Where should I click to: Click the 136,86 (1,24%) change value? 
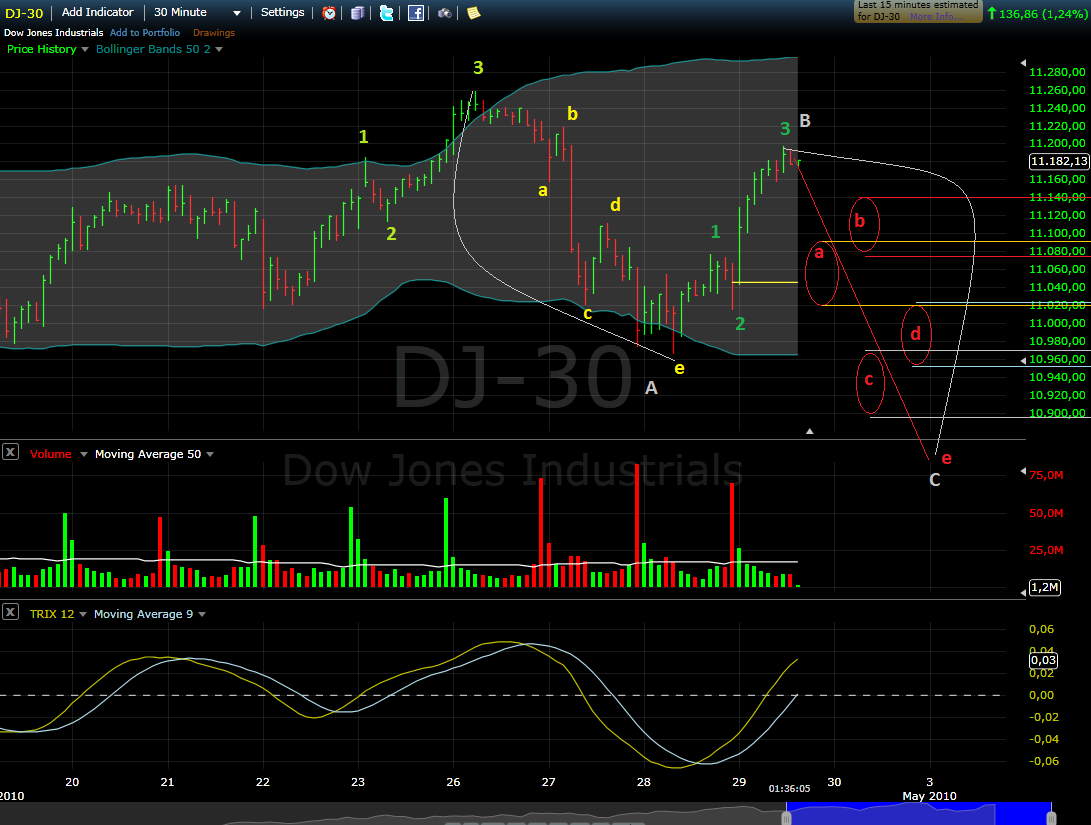coord(1042,14)
